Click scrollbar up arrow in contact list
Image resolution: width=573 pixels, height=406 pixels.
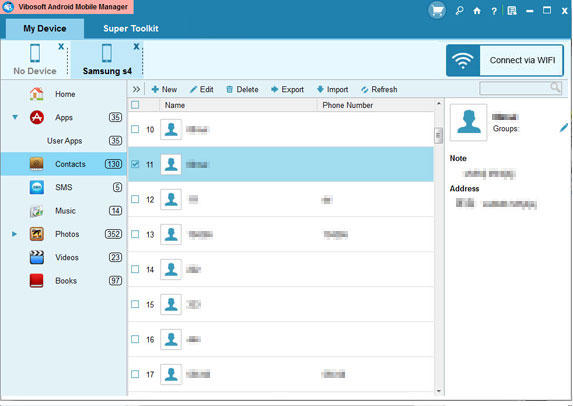pos(439,104)
